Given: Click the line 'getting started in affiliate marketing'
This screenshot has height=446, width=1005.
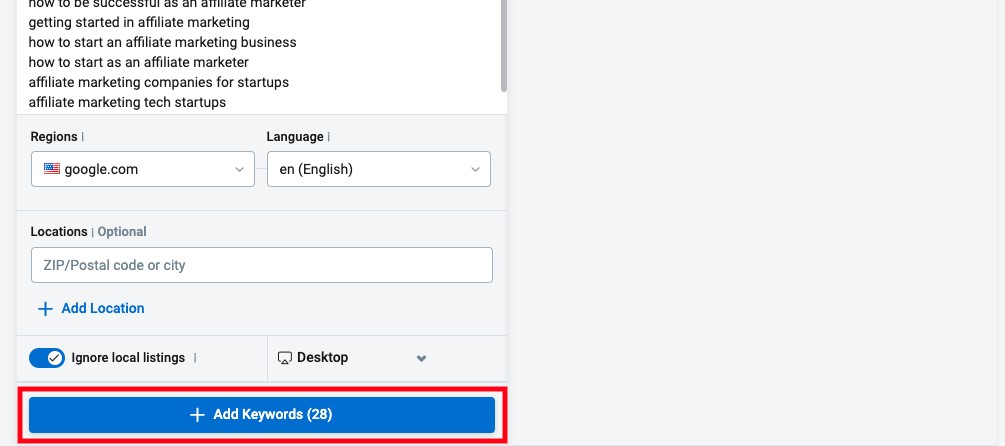Looking at the screenshot, I should coord(139,22).
